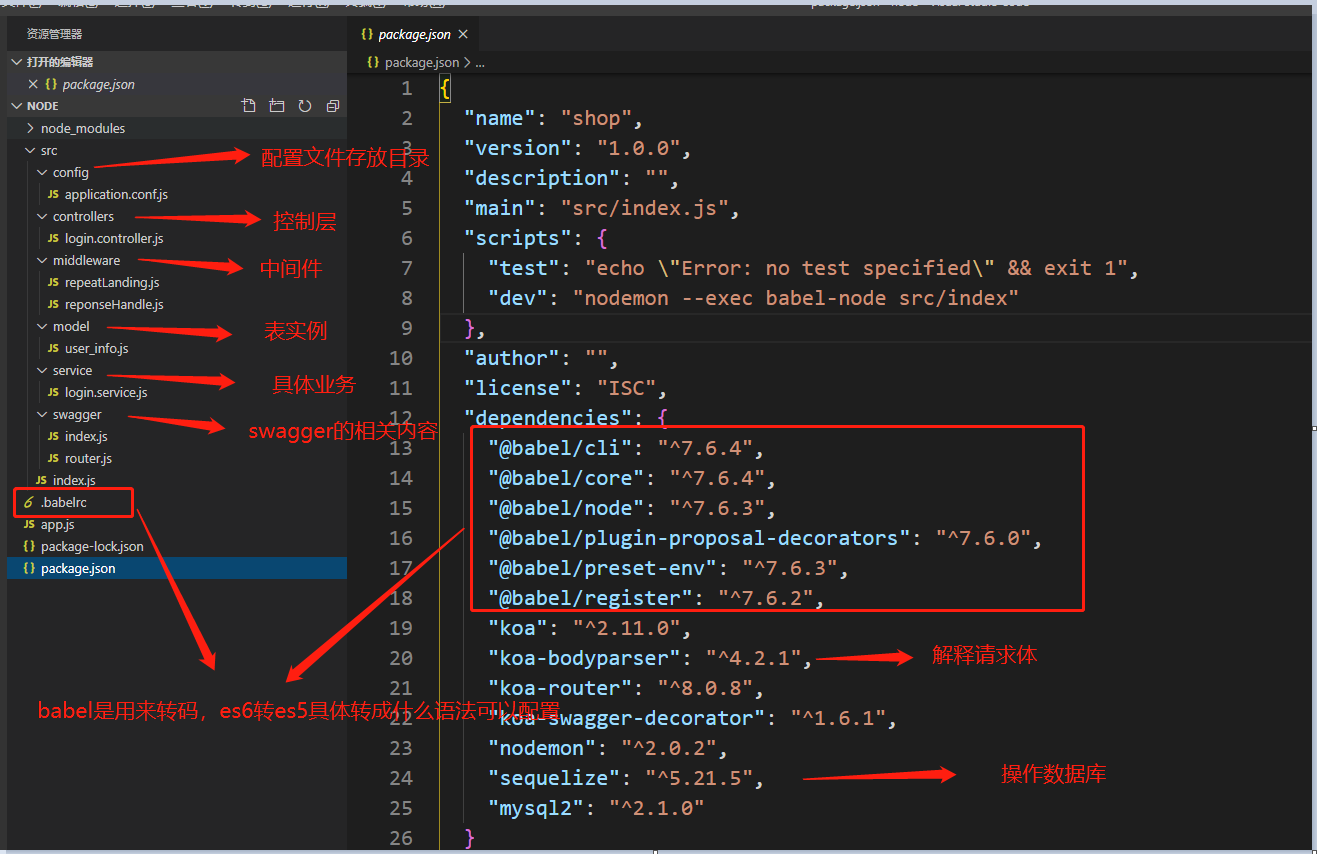The width and height of the screenshot is (1317, 854).
Task: Click the JS icon beside application.conf.js
Action: click(x=54, y=194)
